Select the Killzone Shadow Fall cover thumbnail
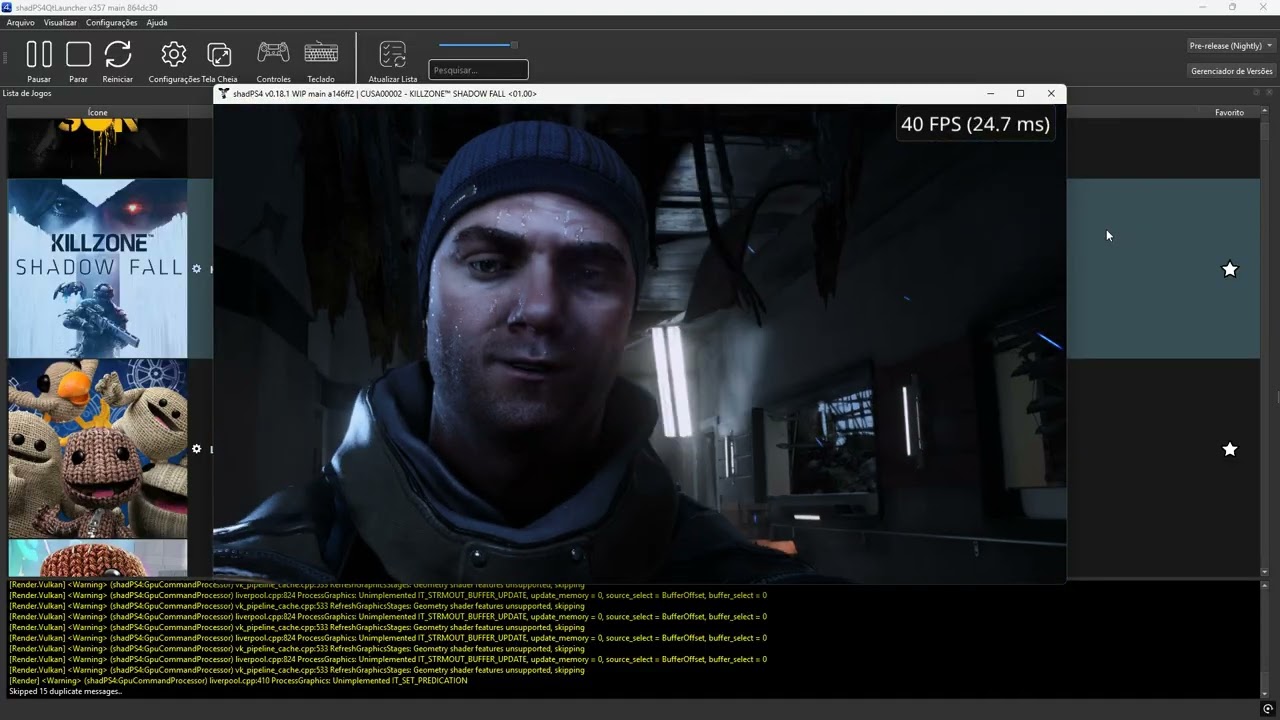The image size is (1280, 720). [x=98, y=269]
